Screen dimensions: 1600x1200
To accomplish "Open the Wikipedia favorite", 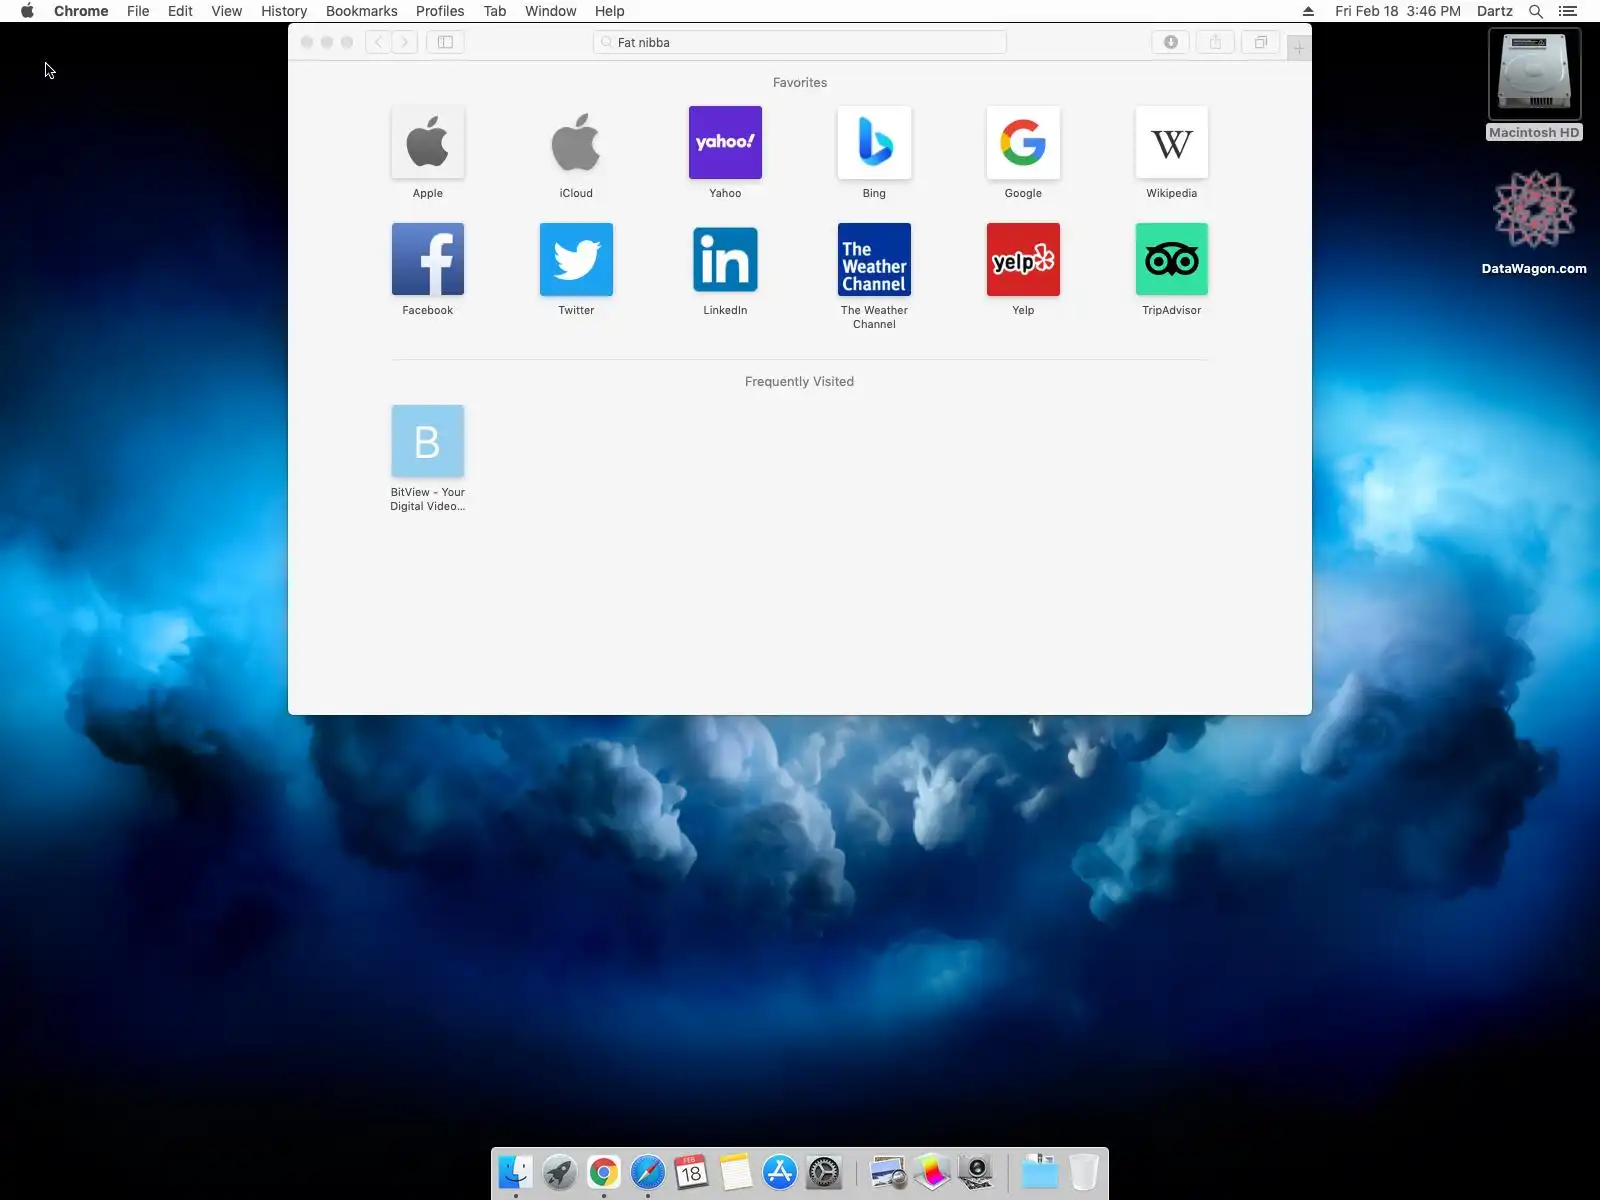I will pyautogui.click(x=1172, y=143).
